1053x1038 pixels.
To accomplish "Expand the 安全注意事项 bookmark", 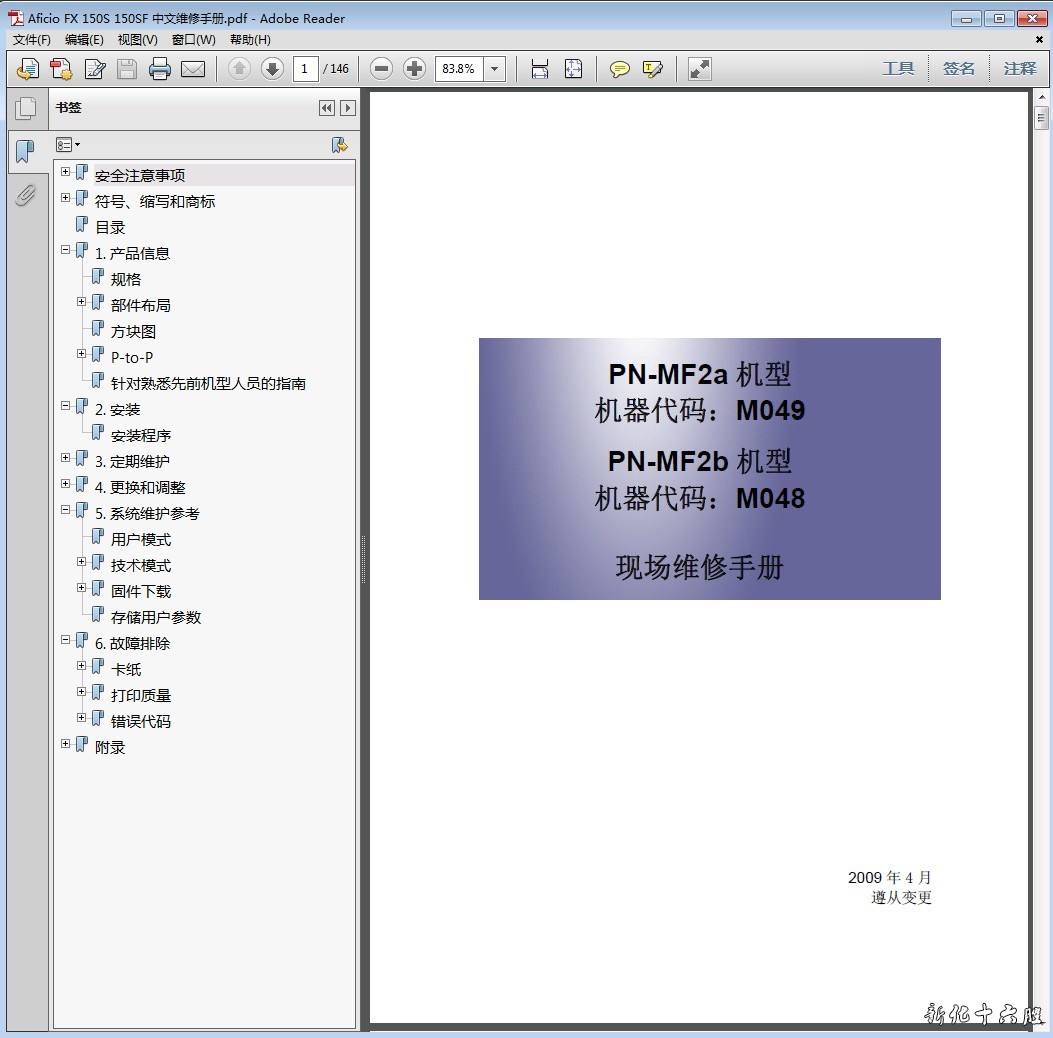I will pyautogui.click(x=66, y=172).
